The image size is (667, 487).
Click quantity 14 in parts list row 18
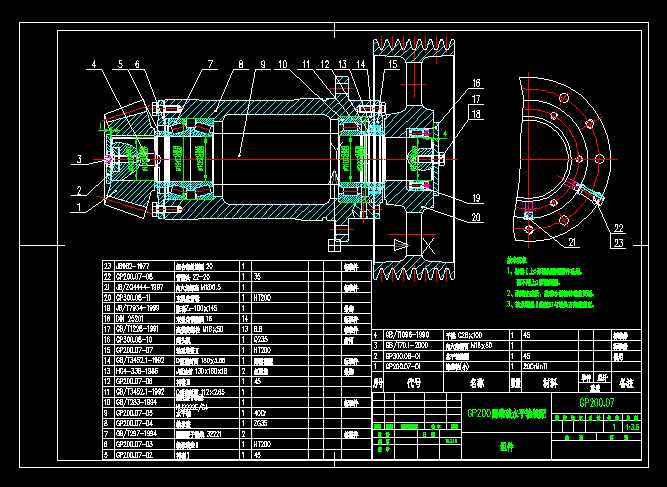click(245, 319)
